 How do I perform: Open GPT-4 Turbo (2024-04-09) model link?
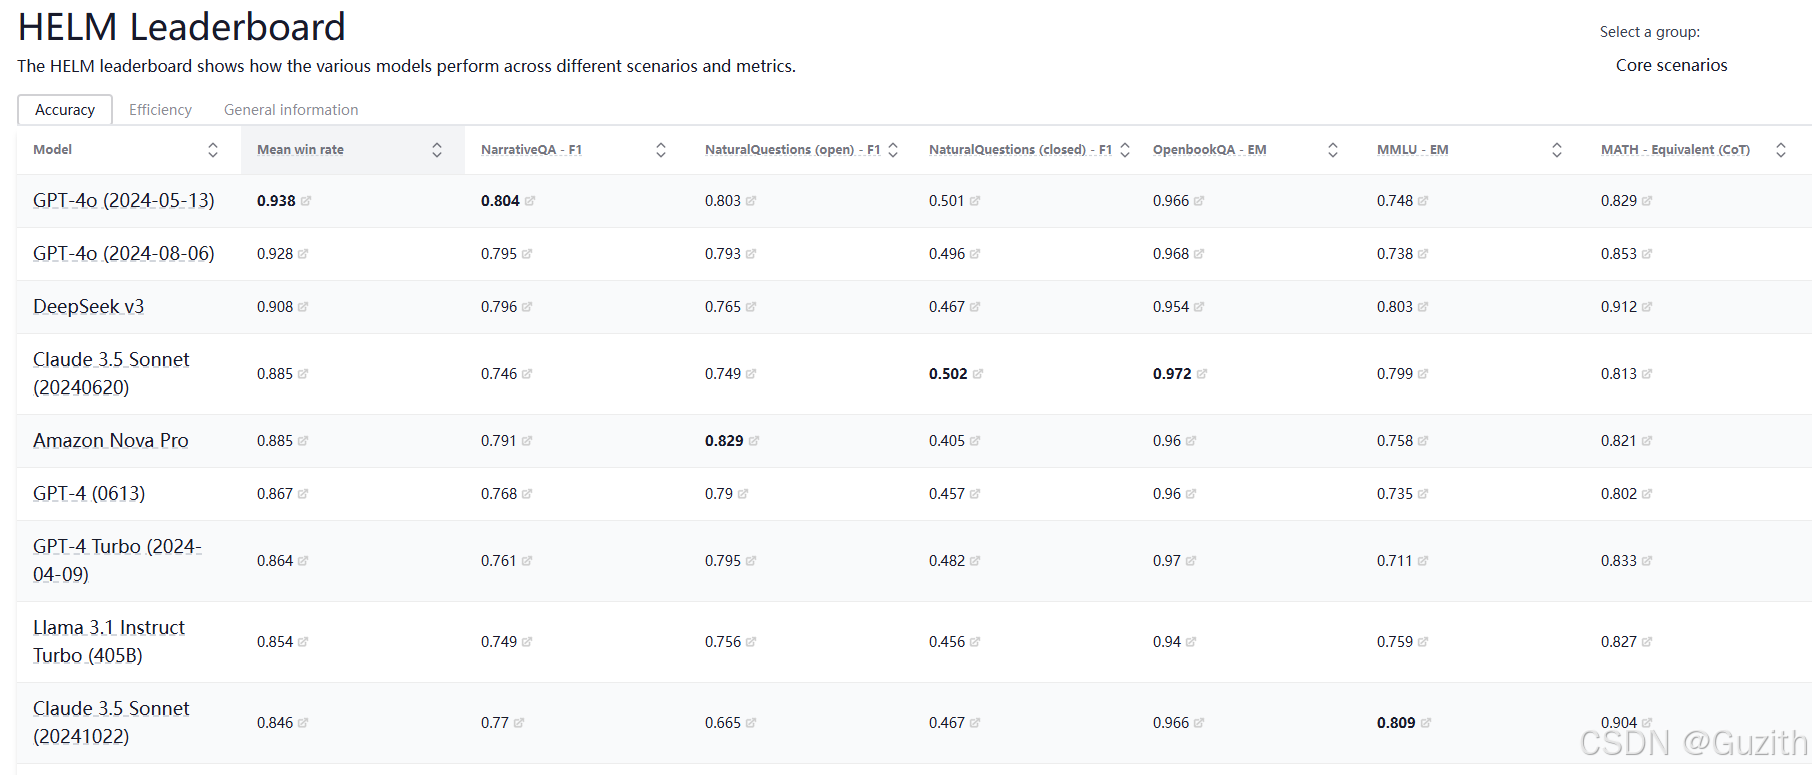(x=117, y=561)
